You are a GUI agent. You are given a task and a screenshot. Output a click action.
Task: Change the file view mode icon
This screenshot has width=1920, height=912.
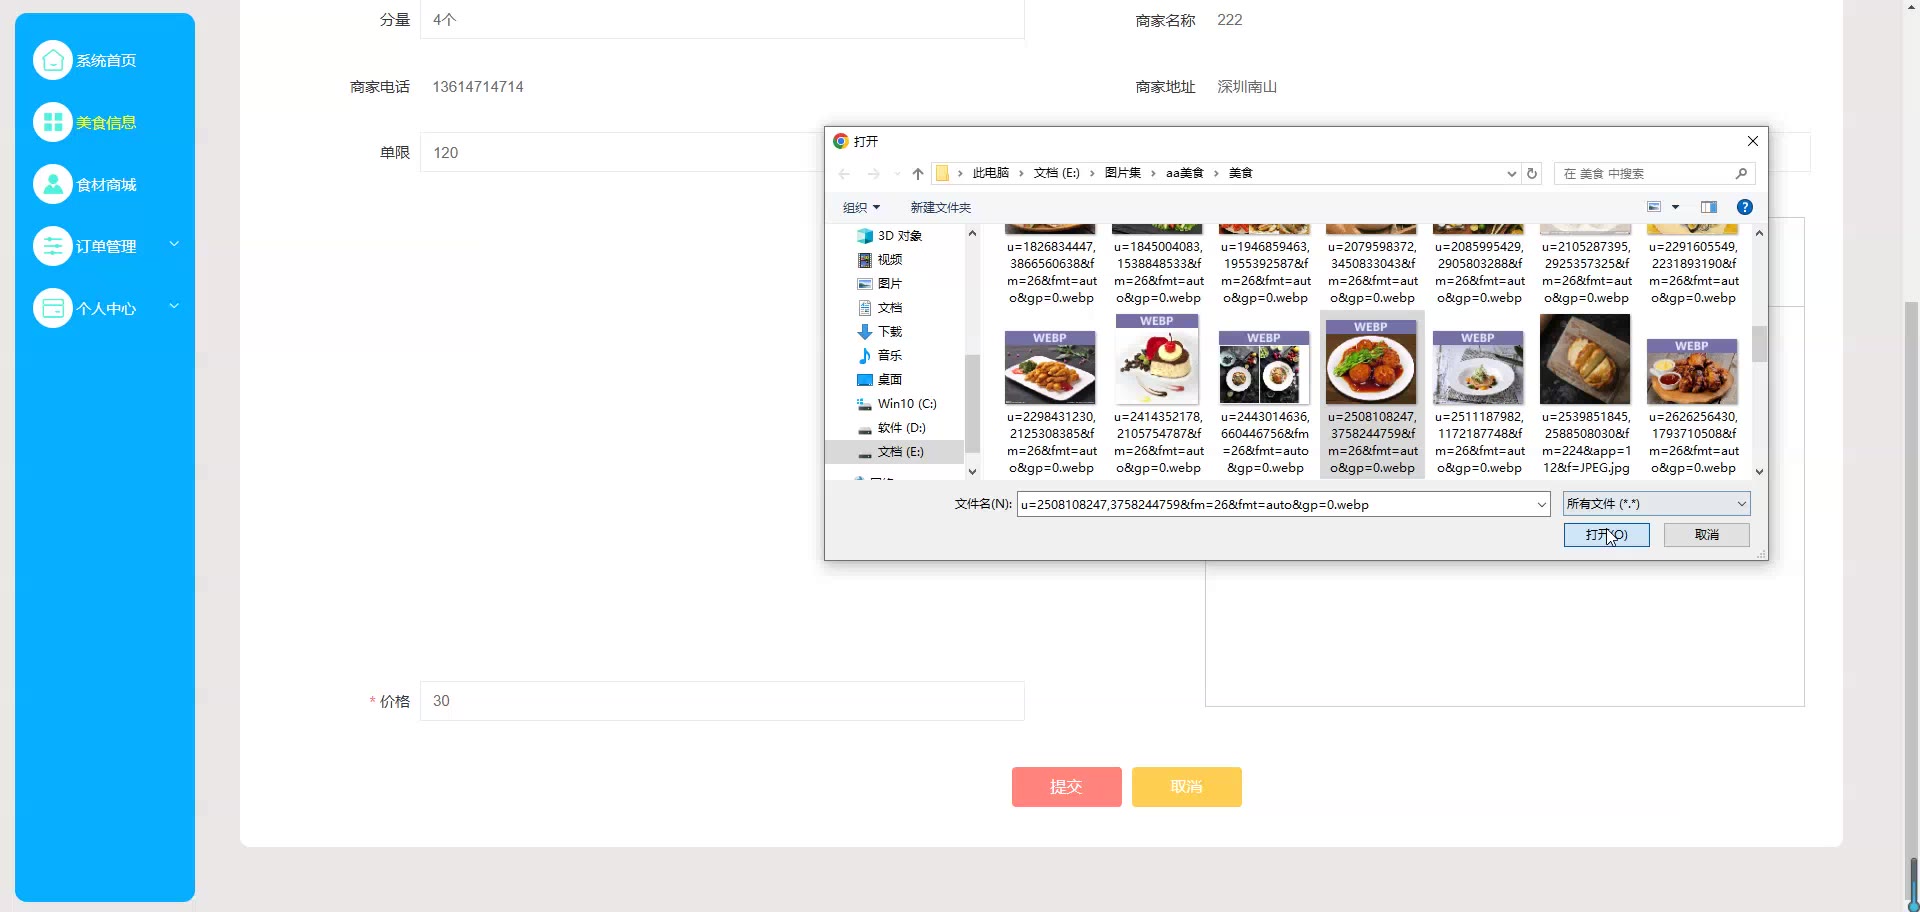[1654, 207]
